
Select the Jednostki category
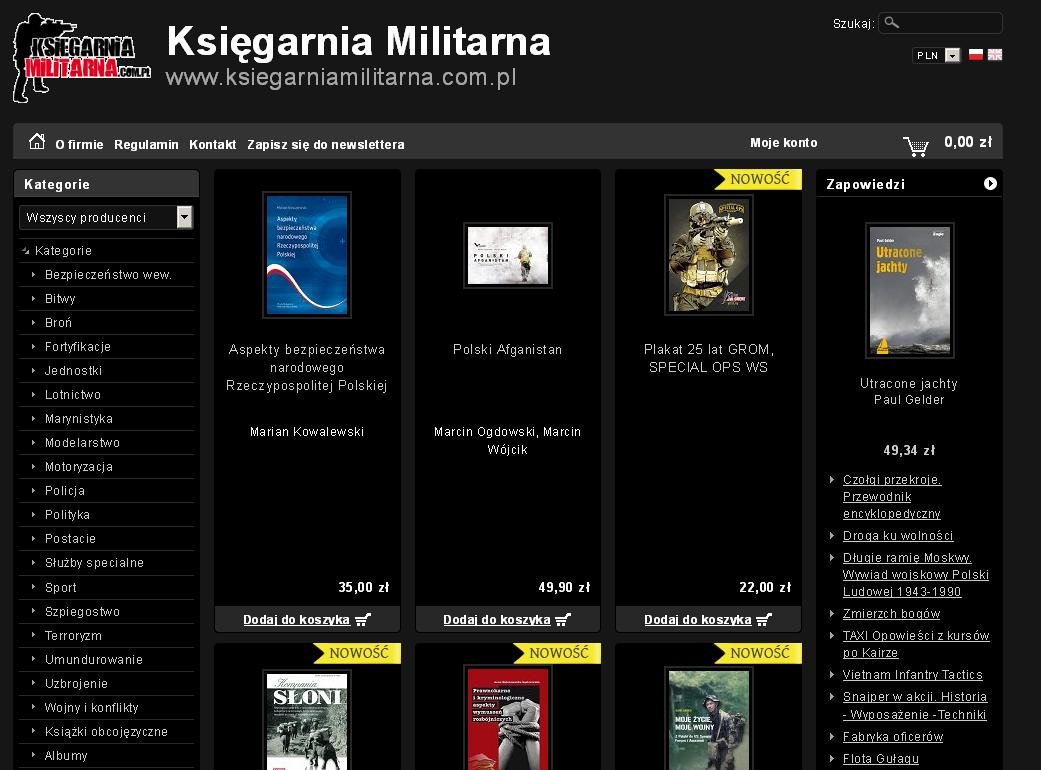73,370
